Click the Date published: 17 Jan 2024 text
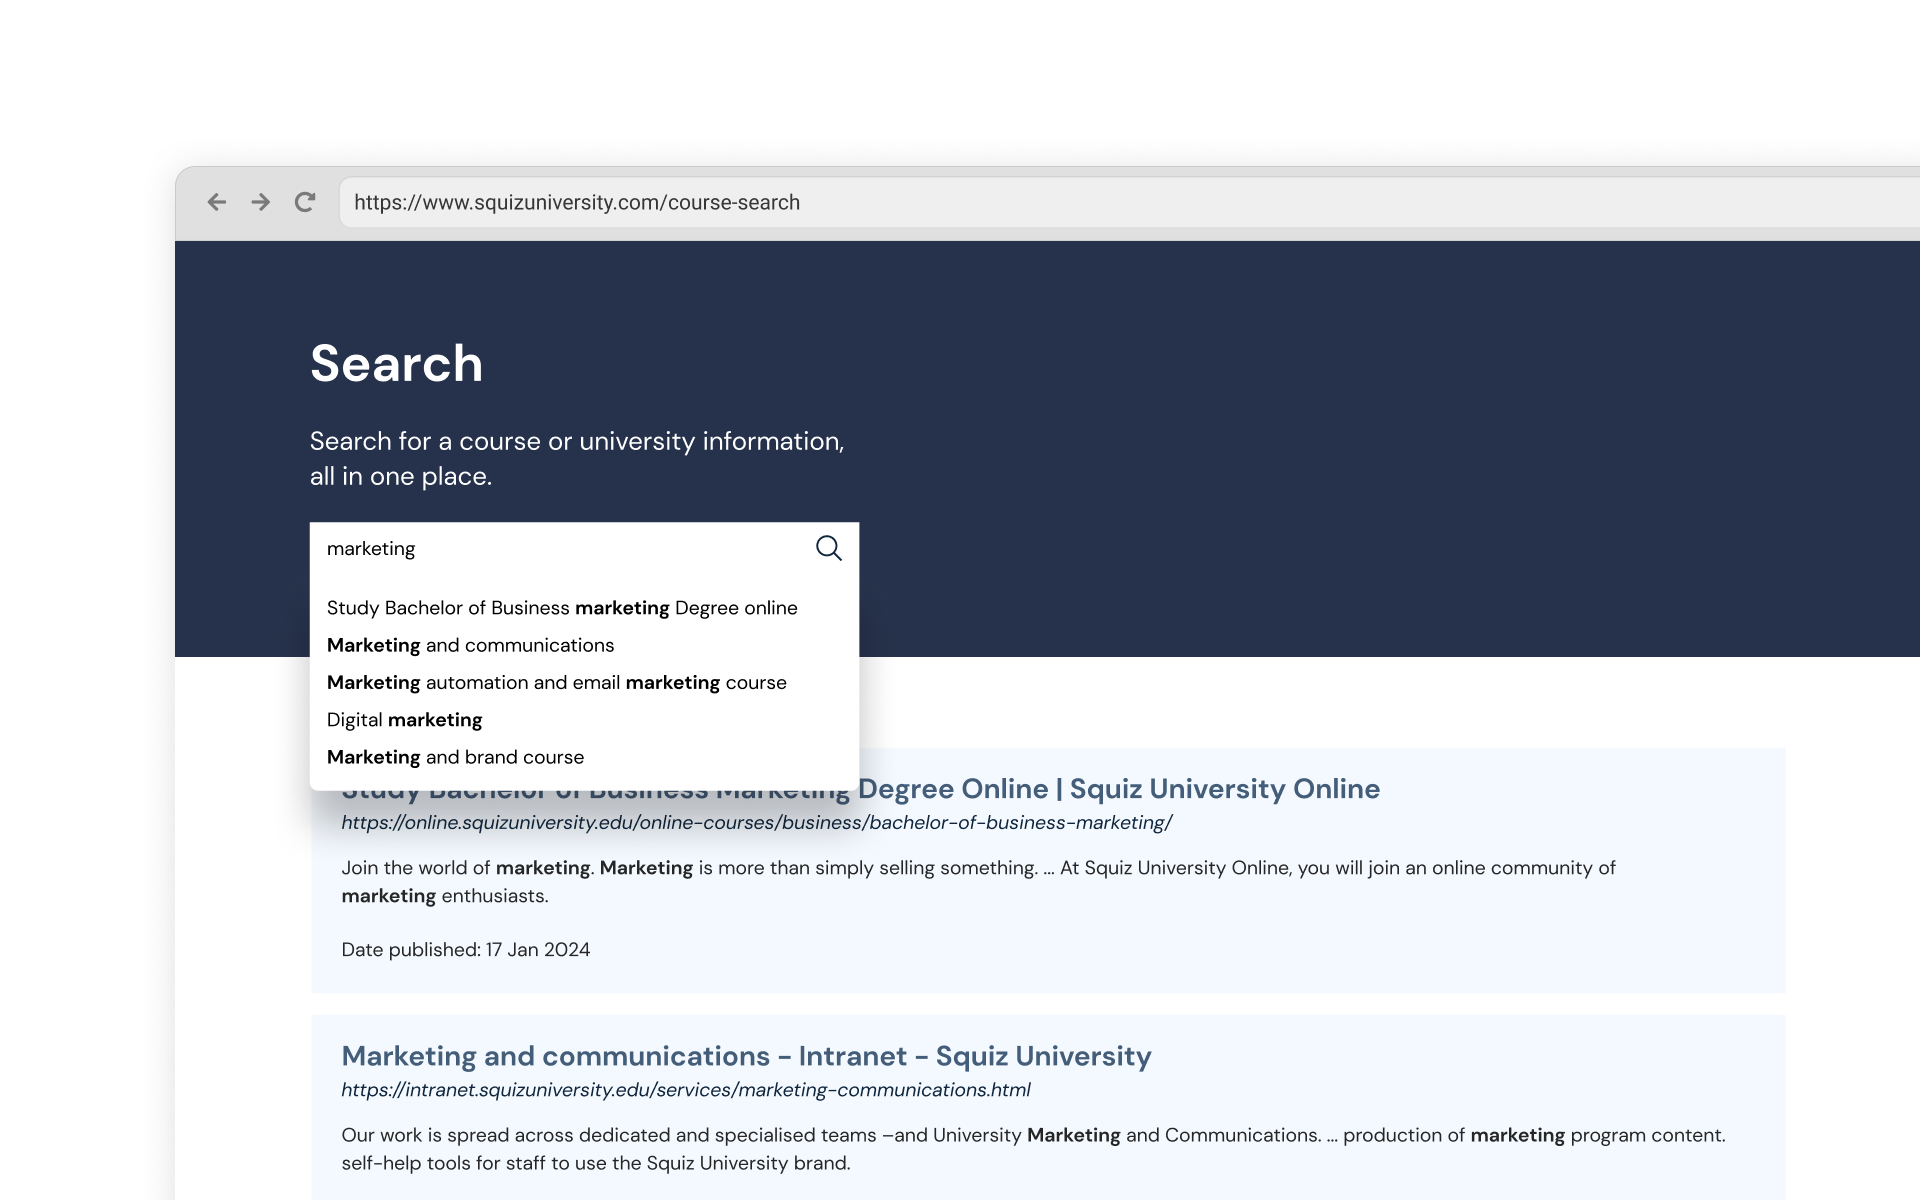Viewport: 1920px width, 1200px height. (x=466, y=950)
